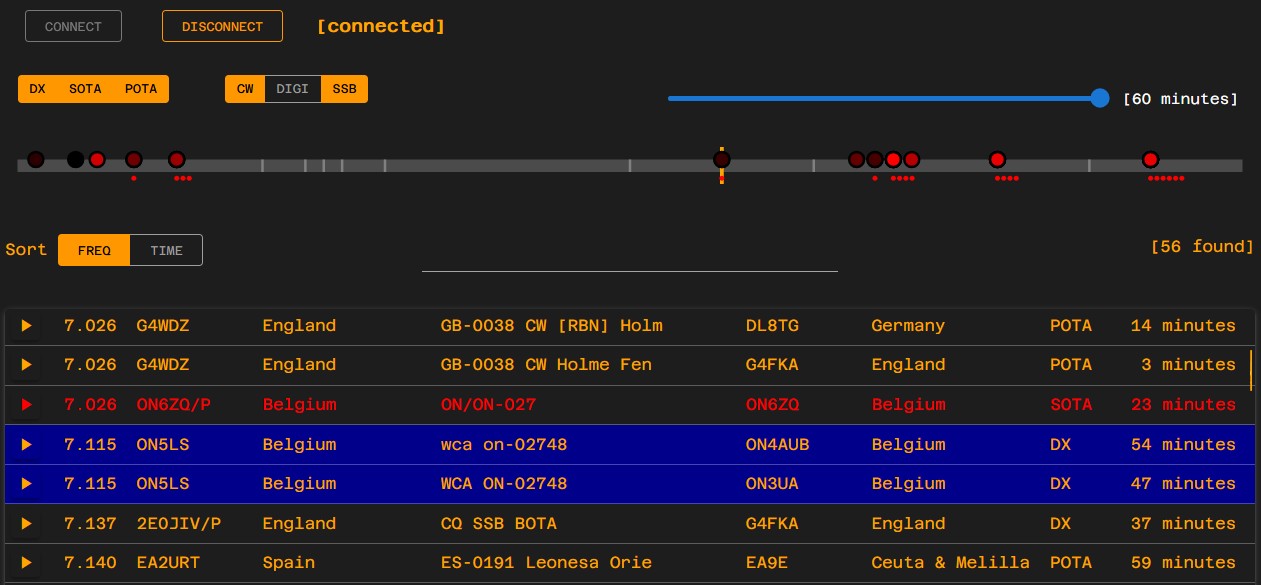1261x585 pixels.
Task: Toggle the POTA spot filter button
Action: click(x=141, y=89)
